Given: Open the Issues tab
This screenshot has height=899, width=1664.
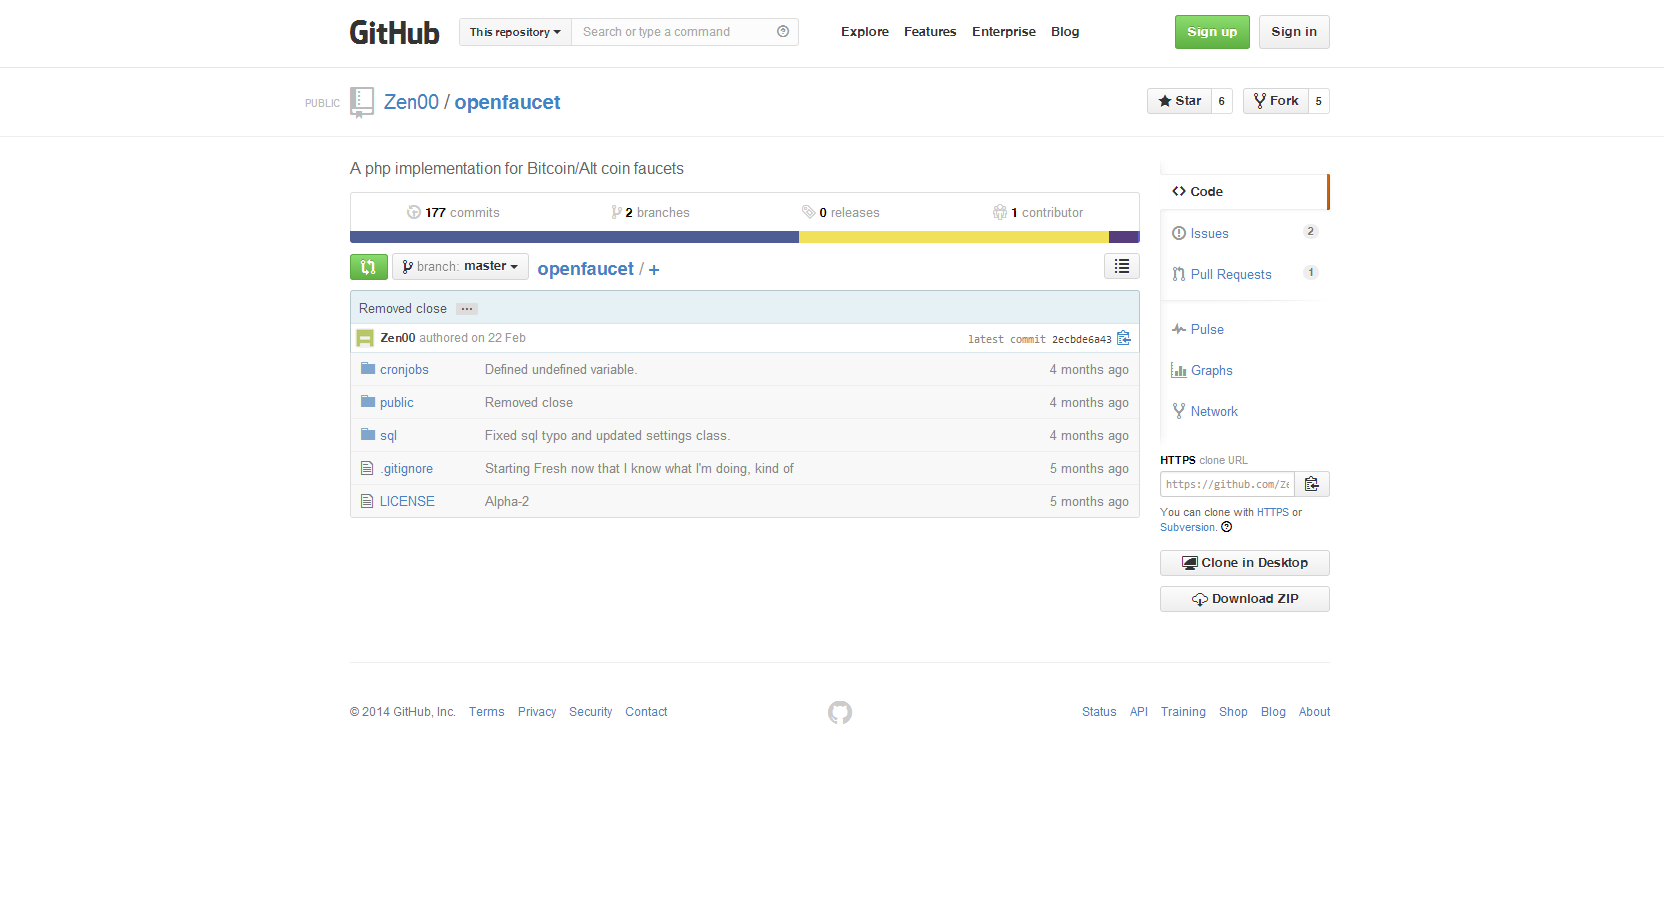Looking at the screenshot, I should point(1244,233).
